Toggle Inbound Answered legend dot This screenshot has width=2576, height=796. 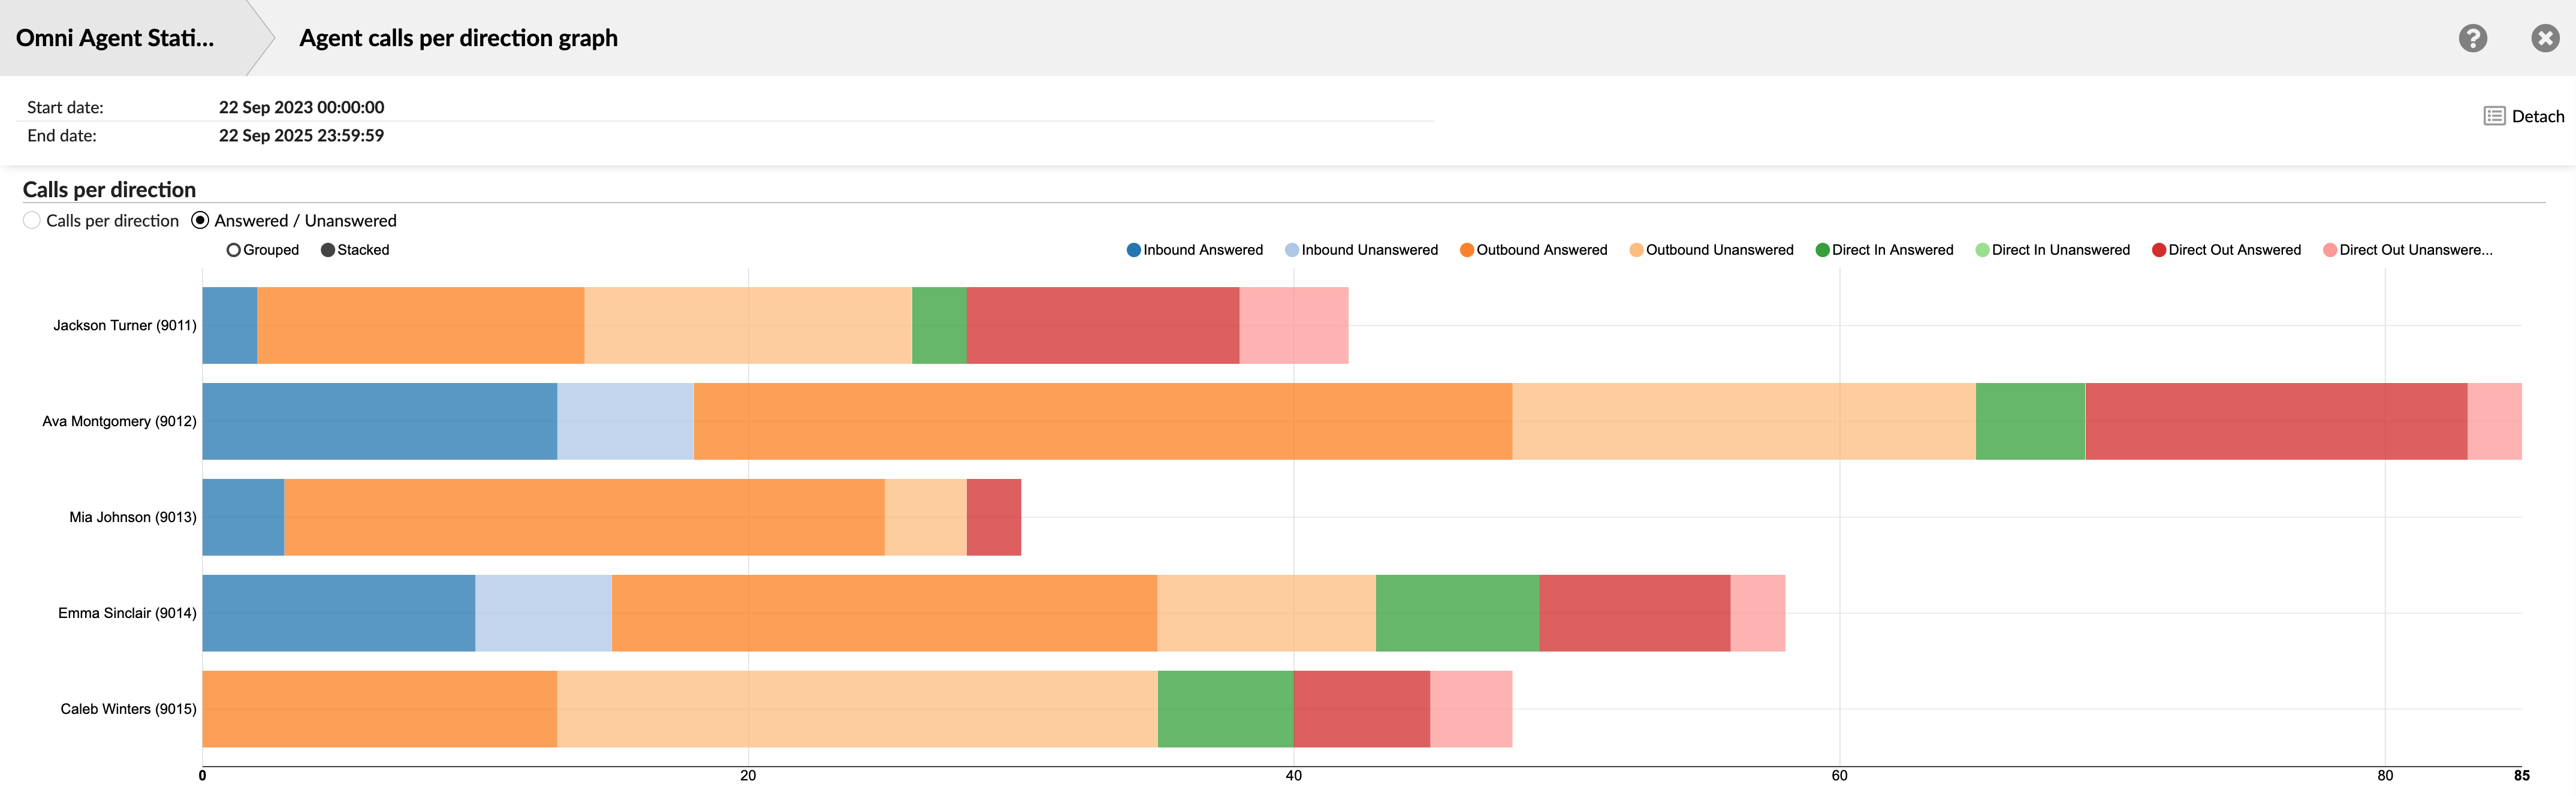1133,250
